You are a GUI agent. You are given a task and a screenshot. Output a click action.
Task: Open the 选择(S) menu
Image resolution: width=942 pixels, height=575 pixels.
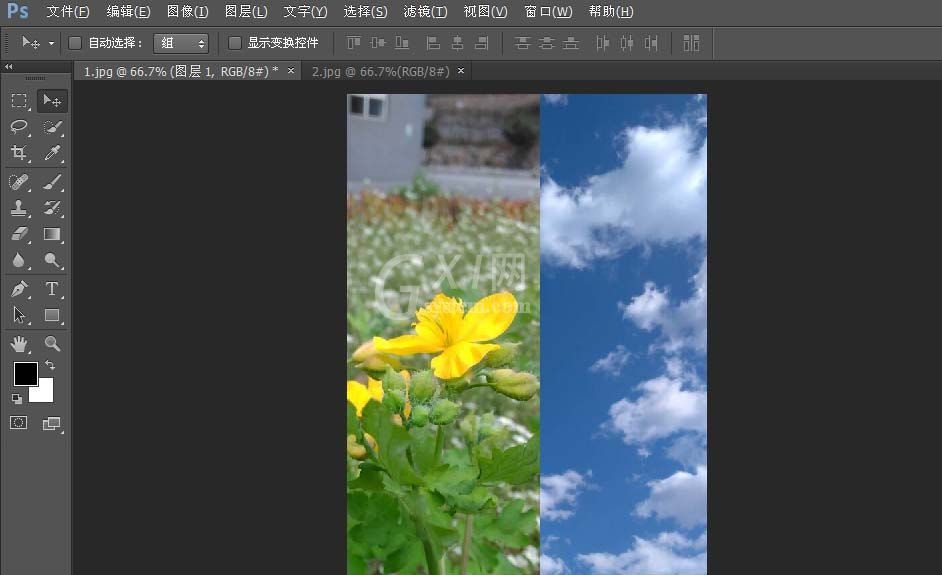click(365, 11)
